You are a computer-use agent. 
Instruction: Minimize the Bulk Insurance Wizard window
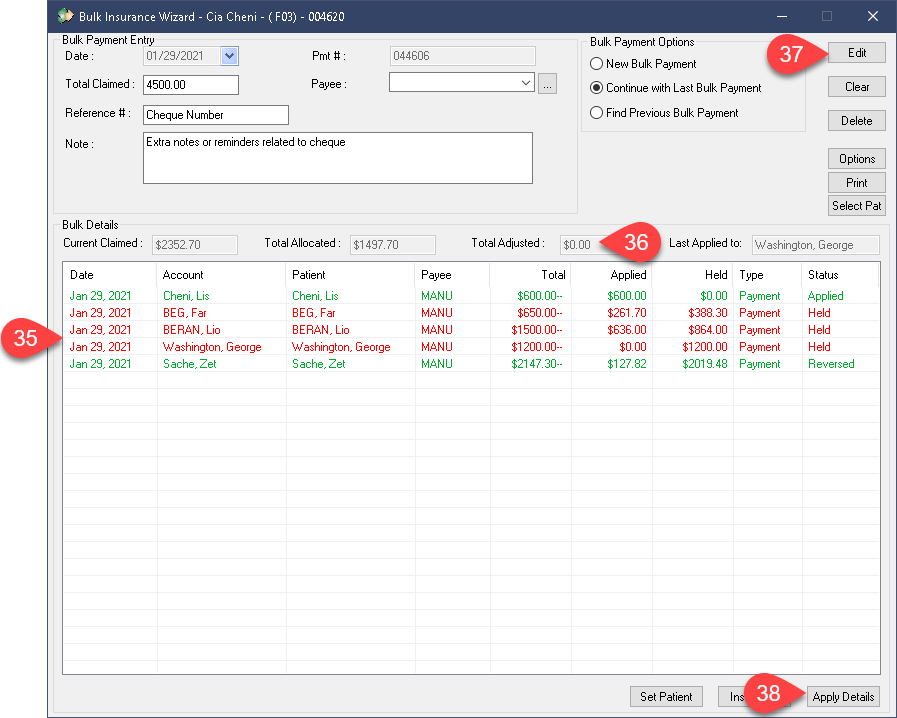coord(781,16)
